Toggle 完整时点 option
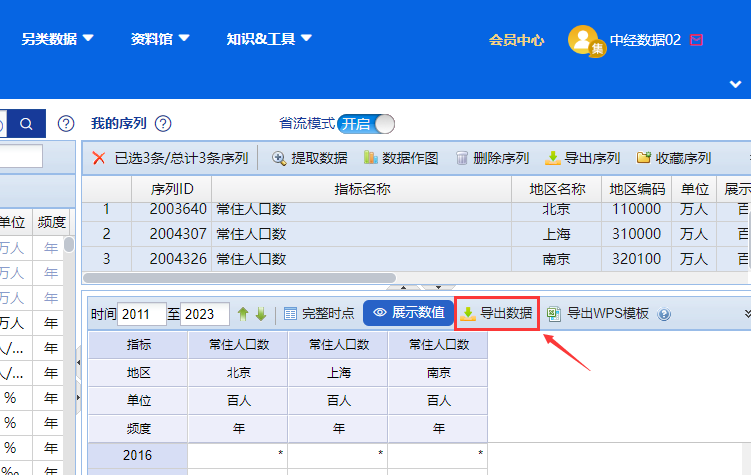751x475 pixels. coord(319,313)
